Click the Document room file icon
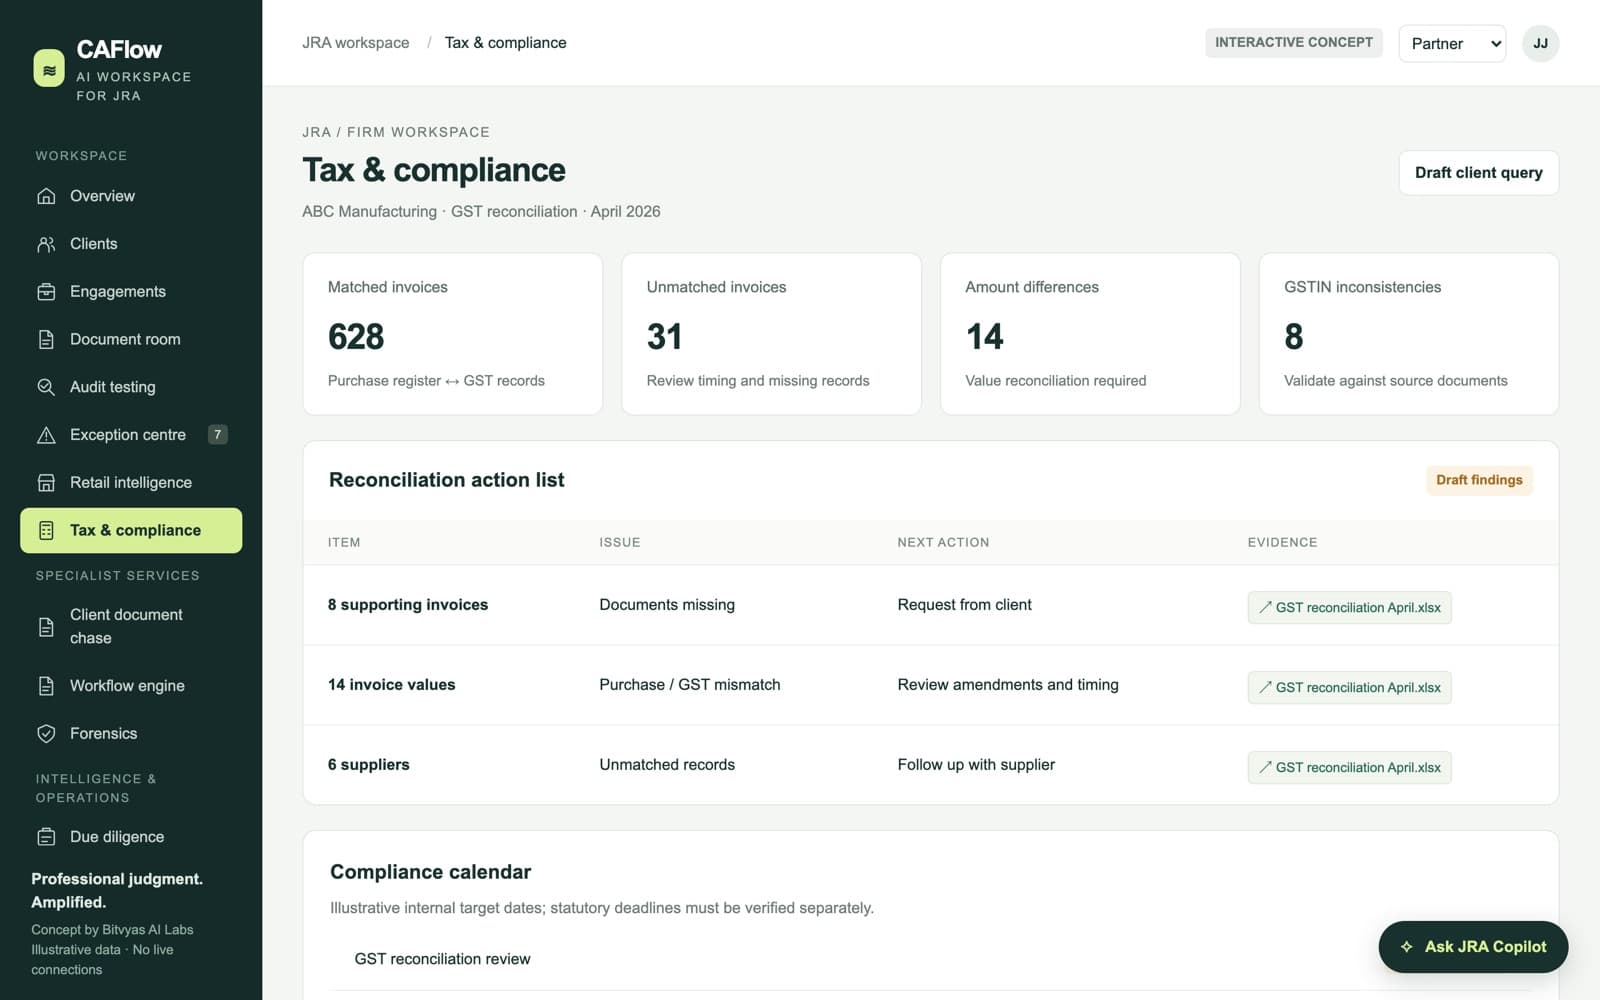The width and height of the screenshot is (1600, 1000). pos(46,339)
